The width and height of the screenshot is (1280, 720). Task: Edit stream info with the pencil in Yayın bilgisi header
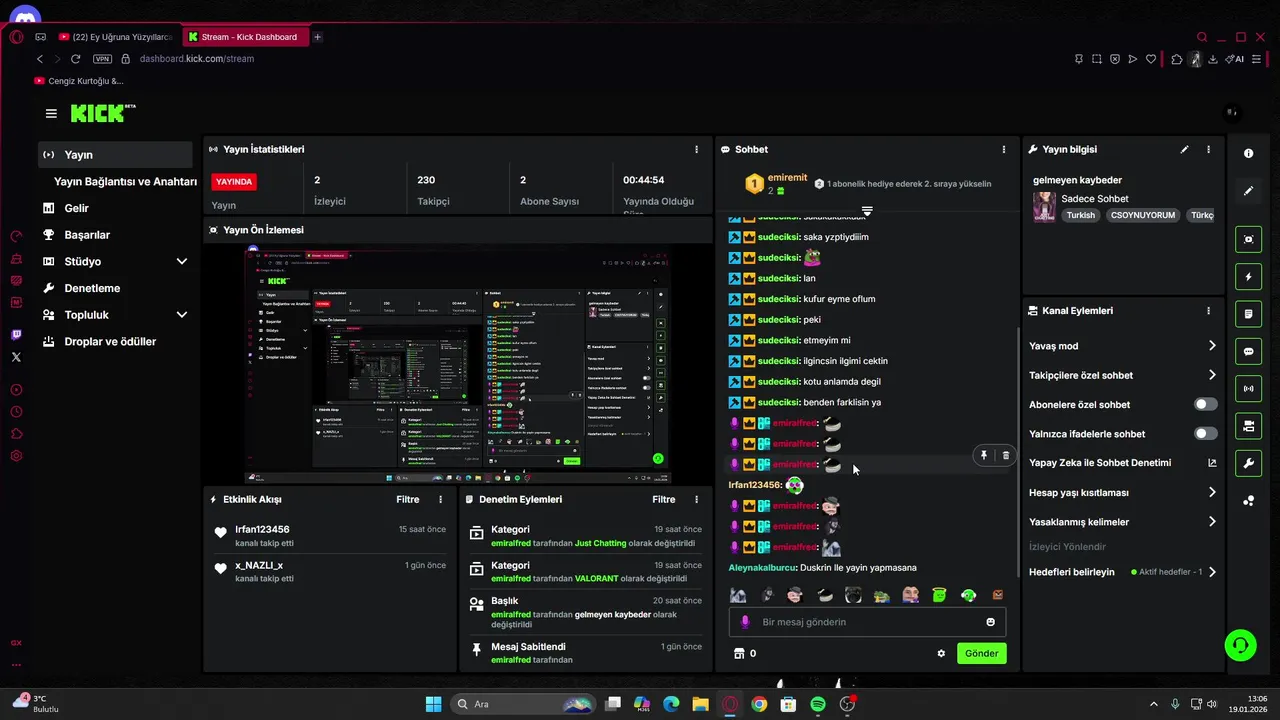coord(1185,149)
